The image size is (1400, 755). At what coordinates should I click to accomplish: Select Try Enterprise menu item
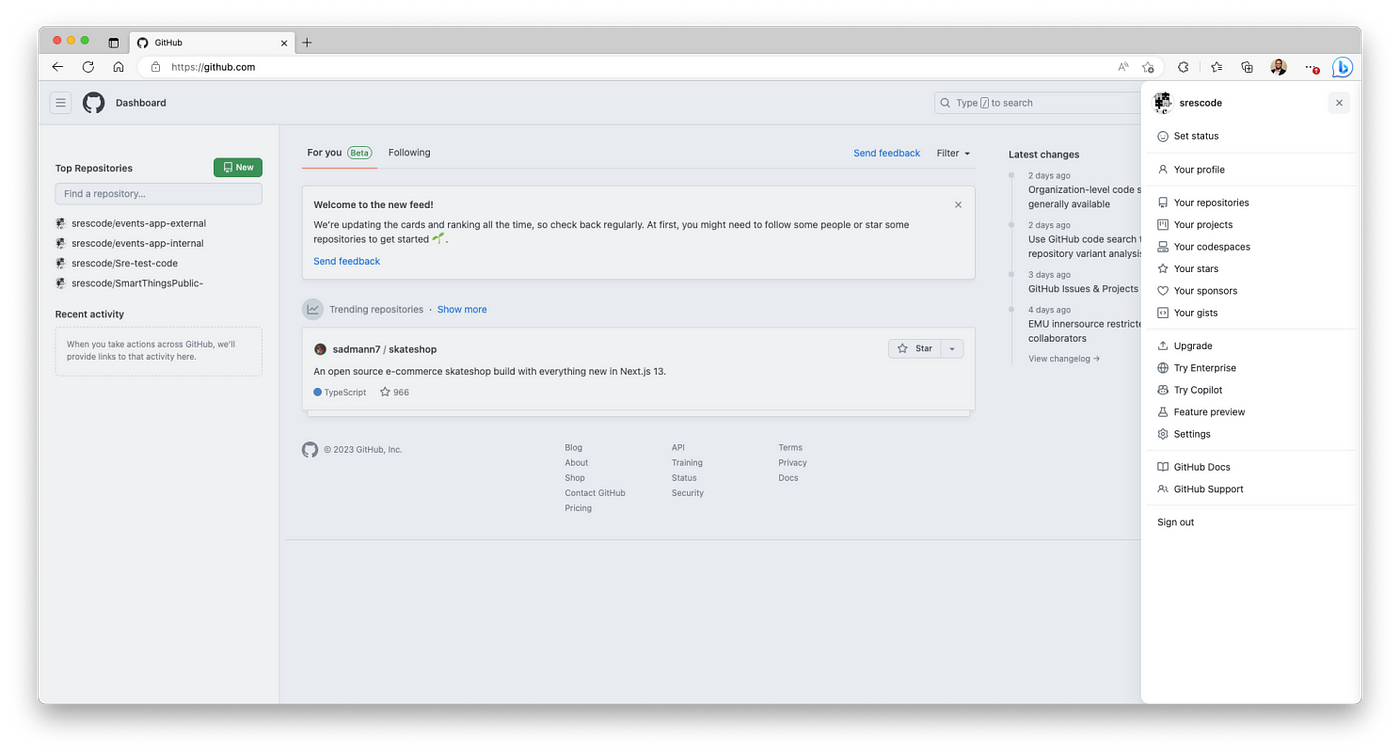coord(1248,368)
